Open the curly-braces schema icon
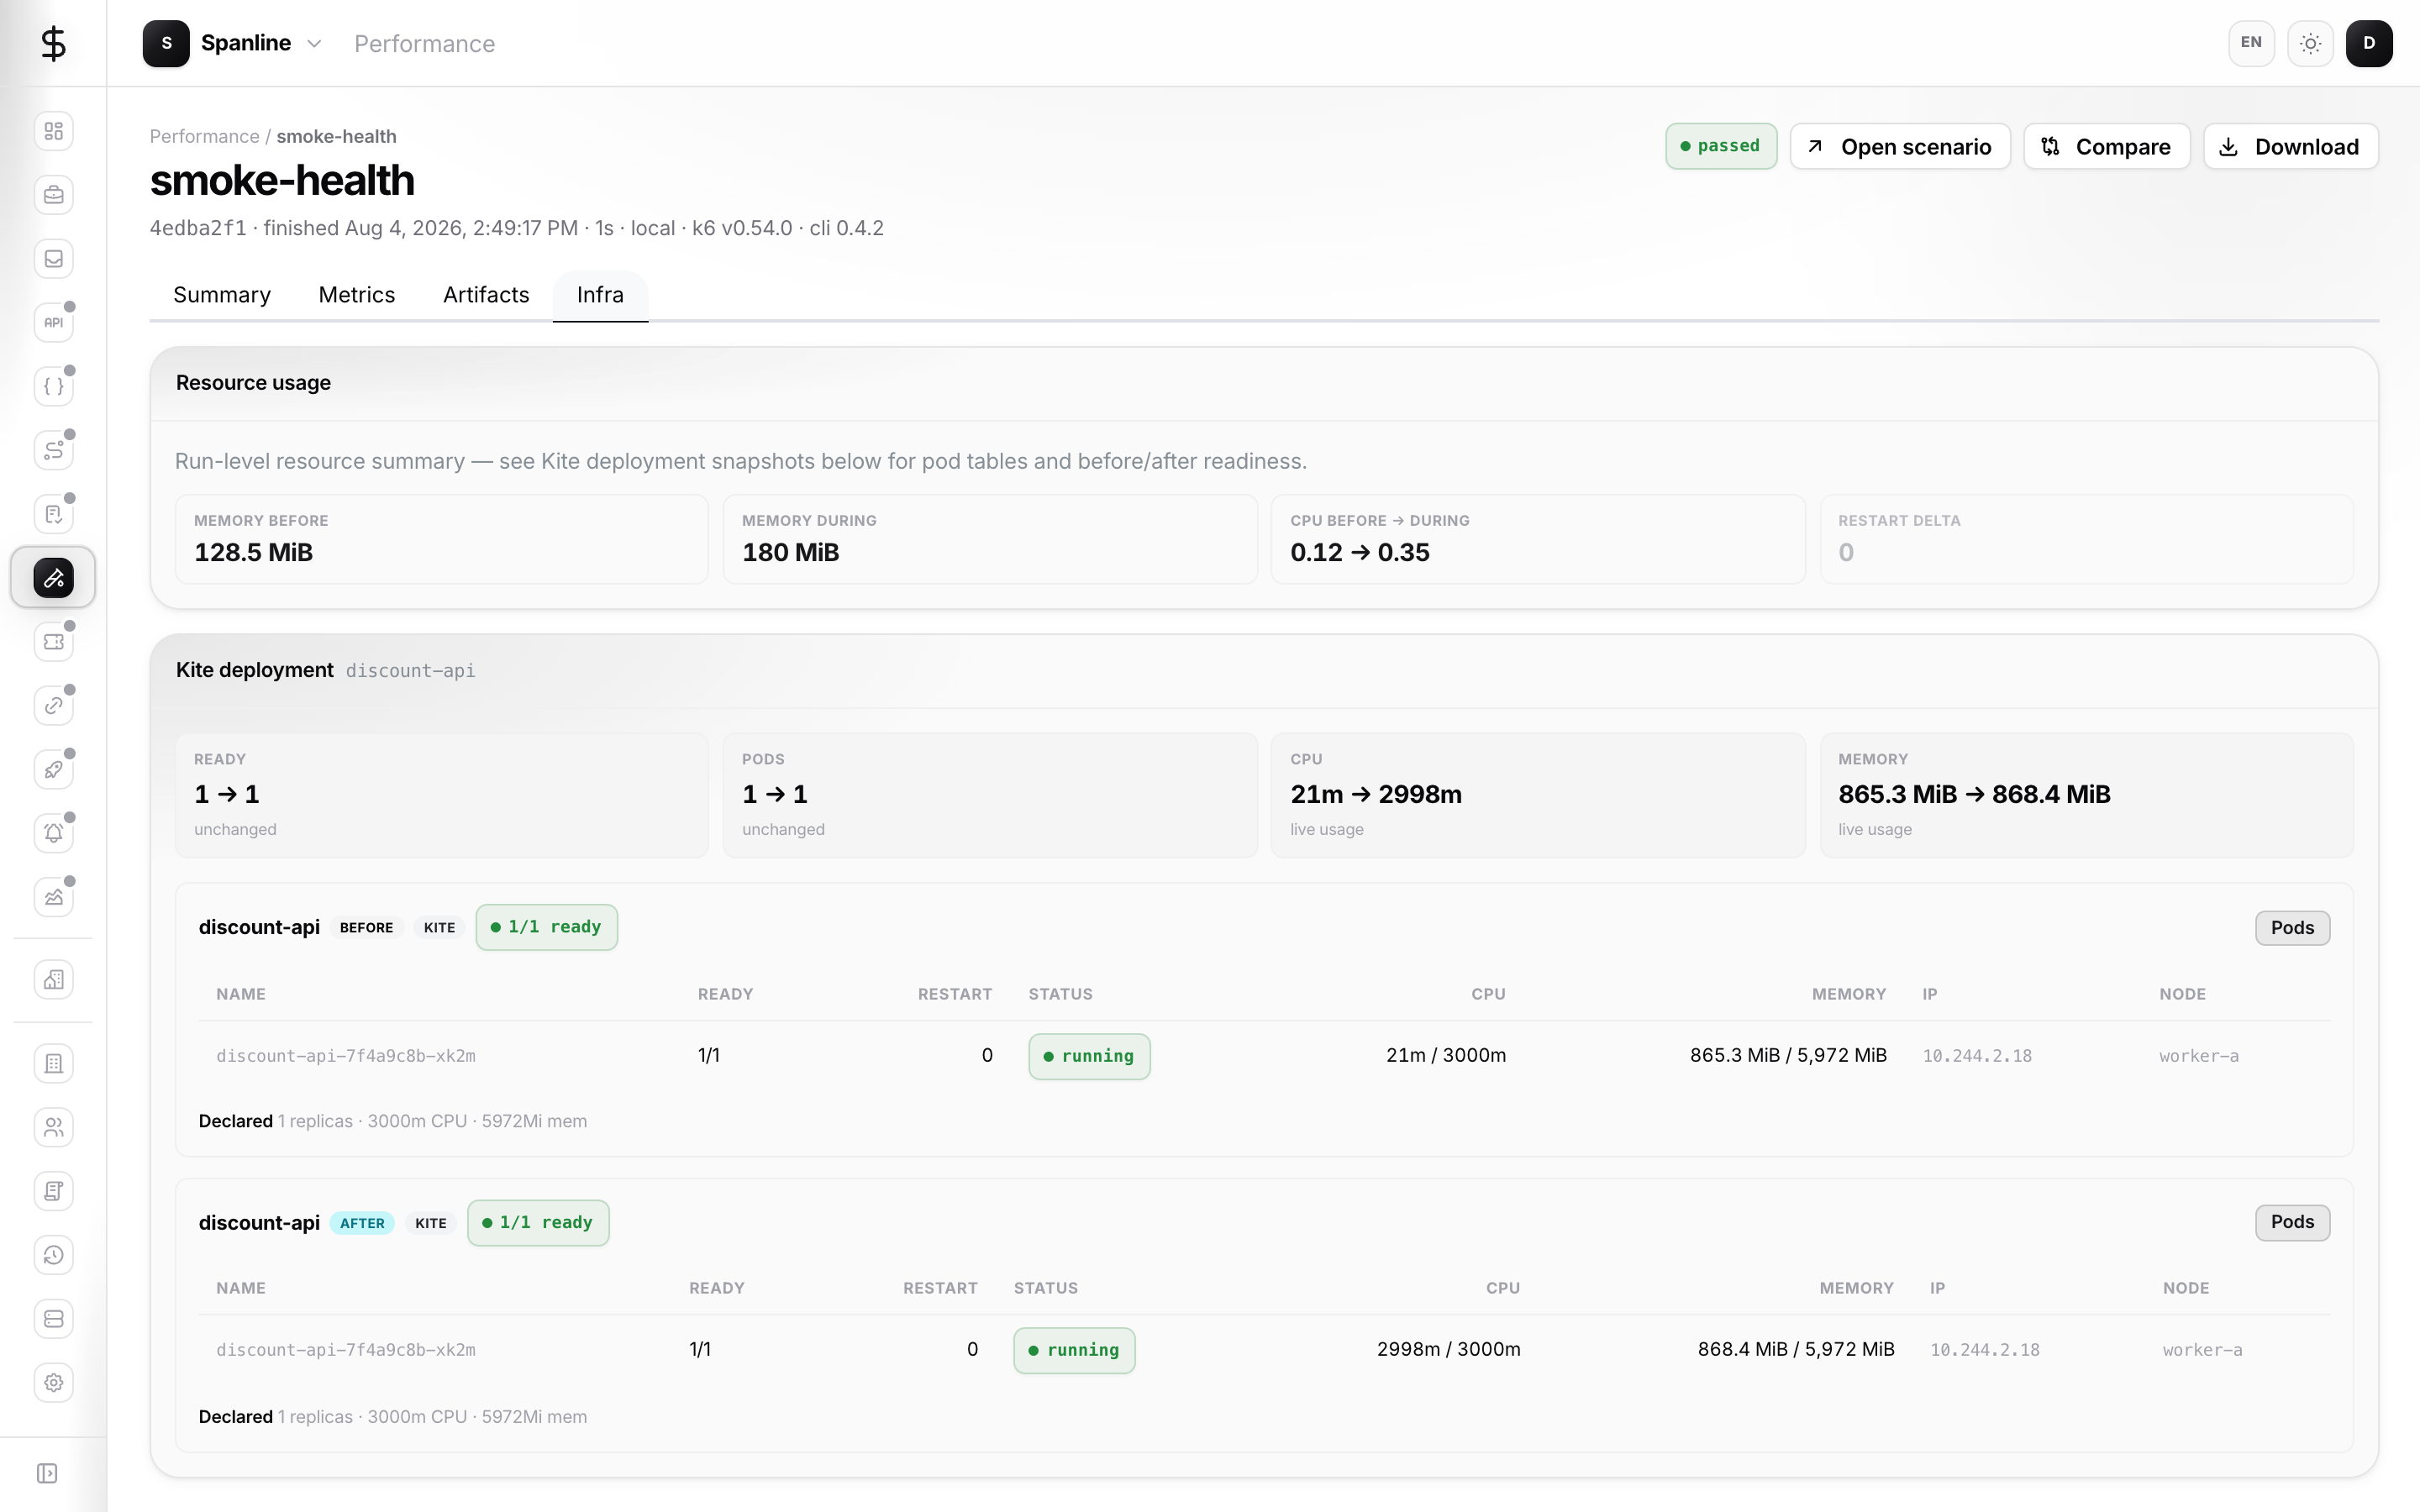The height and width of the screenshot is (1512, 2420). tap(54, 386)
